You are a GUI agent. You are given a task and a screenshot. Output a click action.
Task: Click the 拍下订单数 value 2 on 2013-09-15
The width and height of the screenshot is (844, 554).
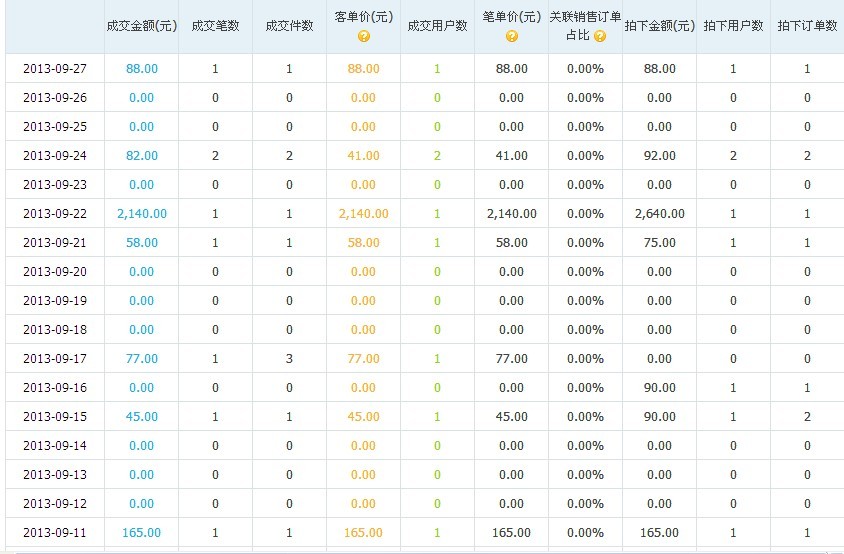coord(807,417)
